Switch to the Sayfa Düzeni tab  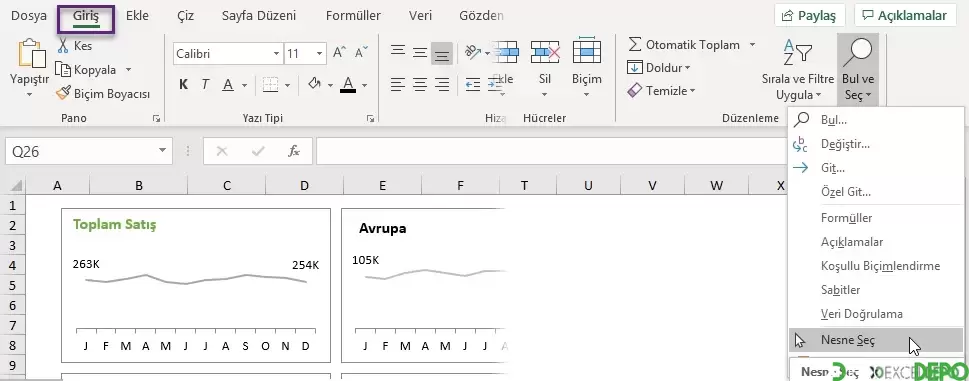coord(259,16)
